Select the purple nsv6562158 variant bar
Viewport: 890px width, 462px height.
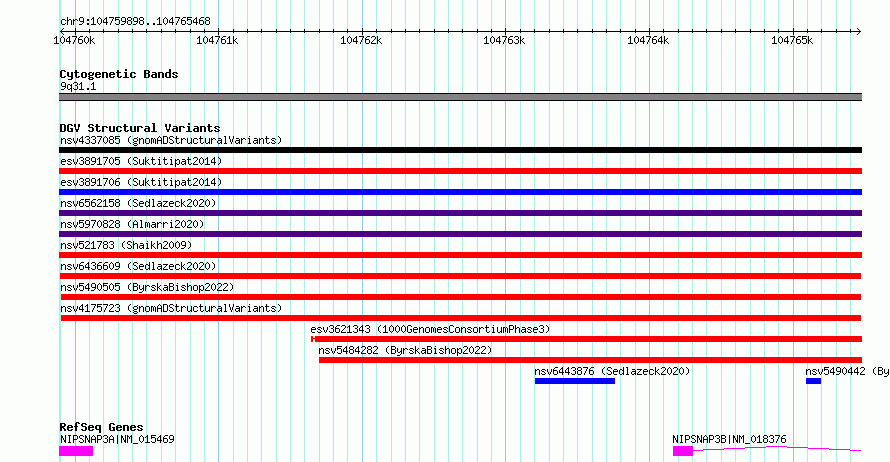460,213
